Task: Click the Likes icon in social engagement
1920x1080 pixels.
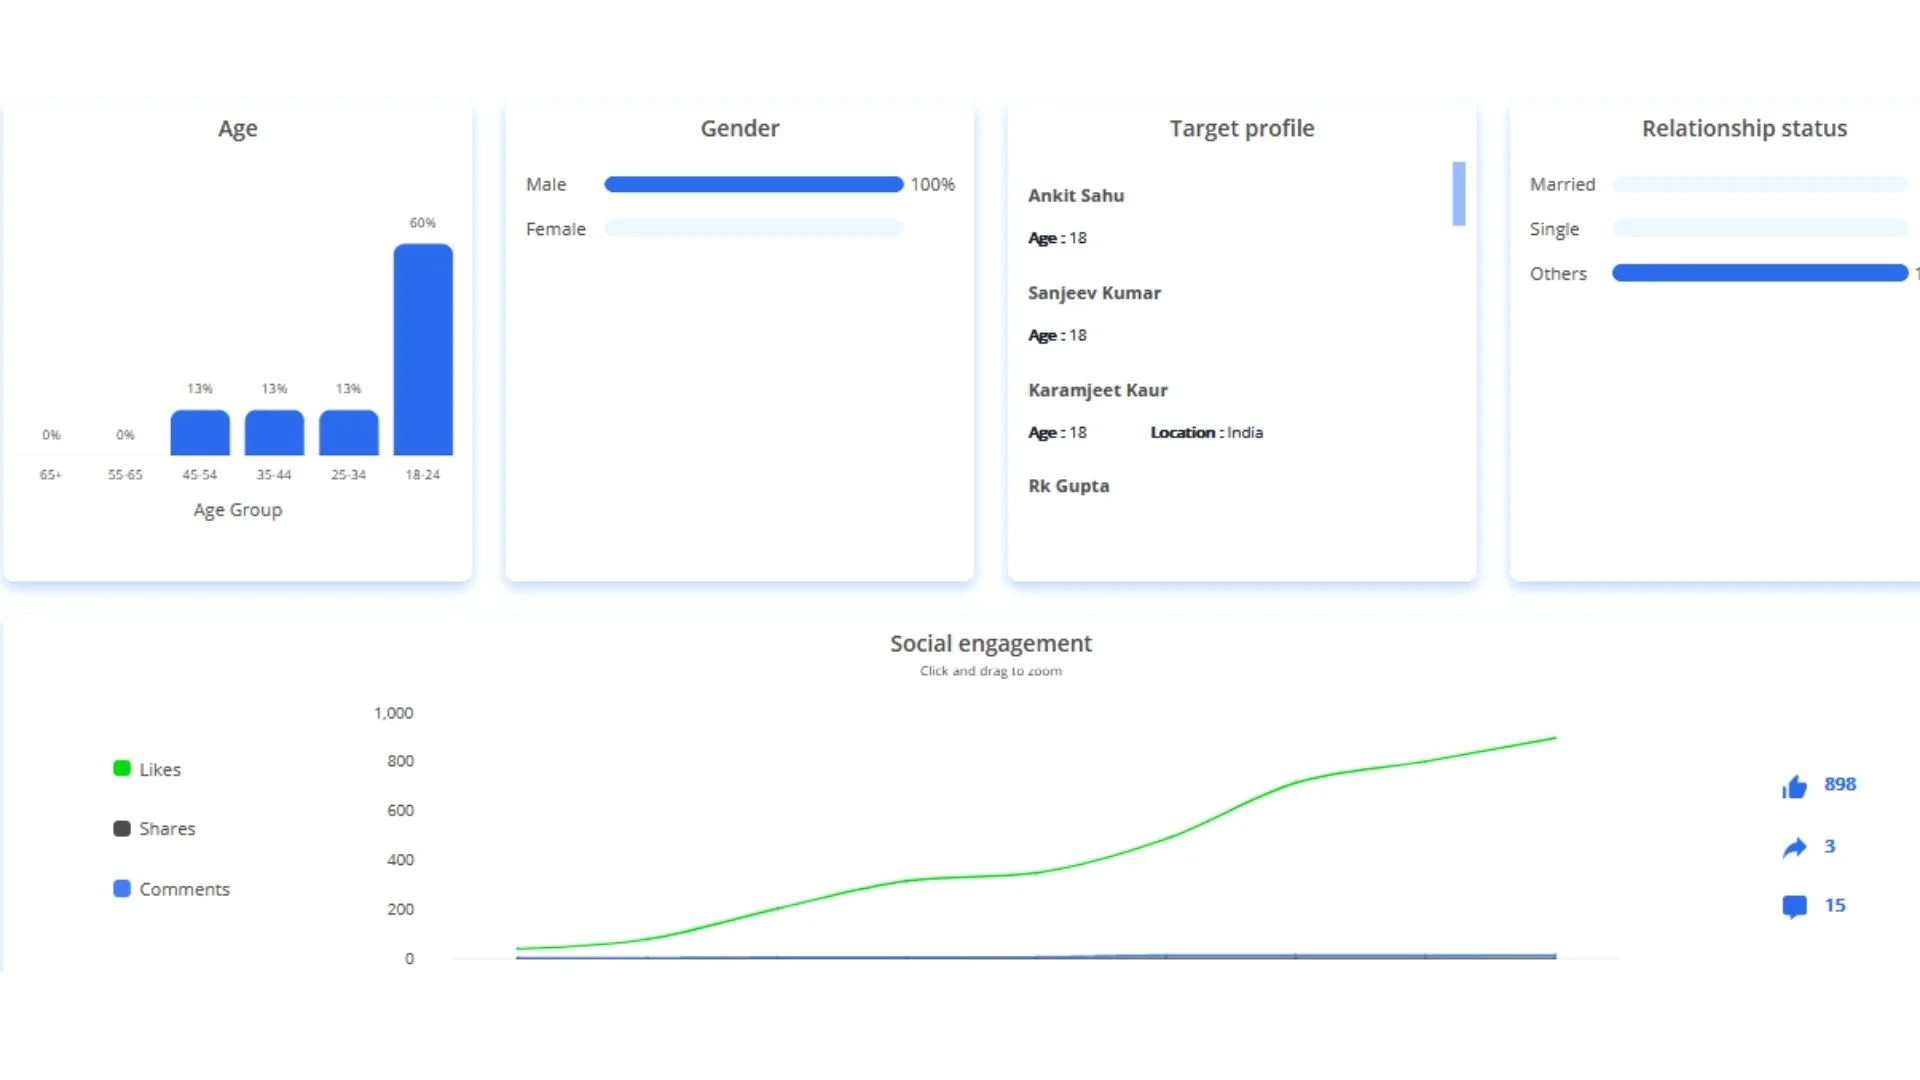Action: [x=1795, y=785]
